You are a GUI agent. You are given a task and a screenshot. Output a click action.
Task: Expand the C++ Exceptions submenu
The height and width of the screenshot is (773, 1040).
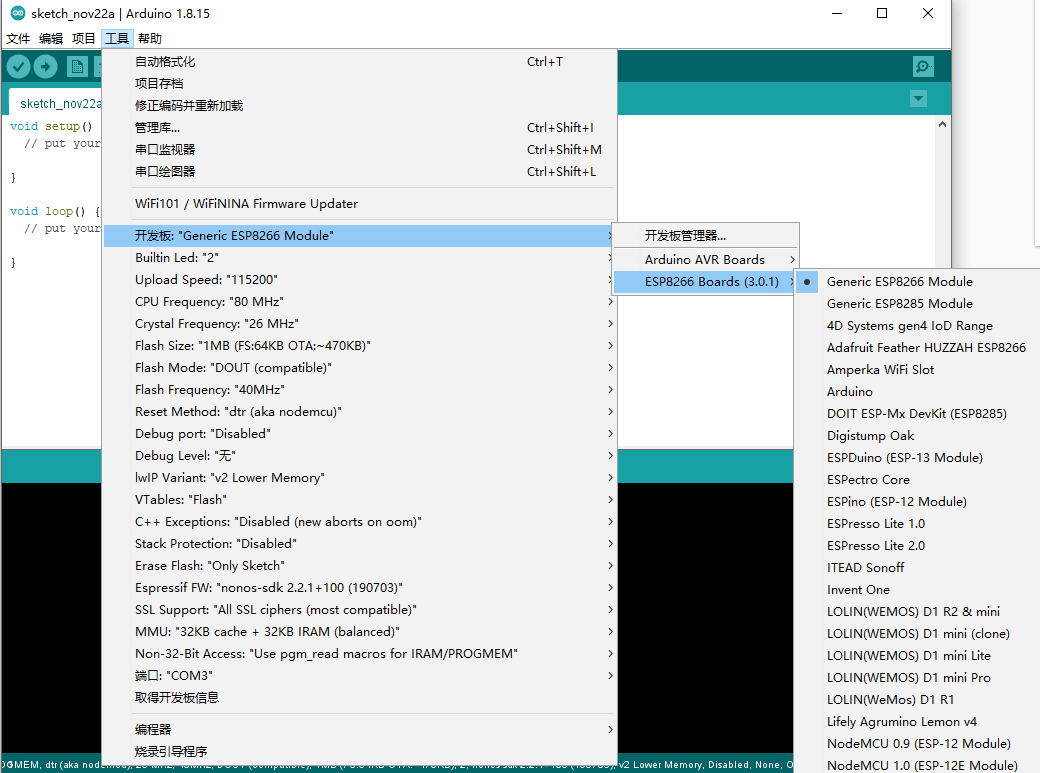click(x=360, y=522)
